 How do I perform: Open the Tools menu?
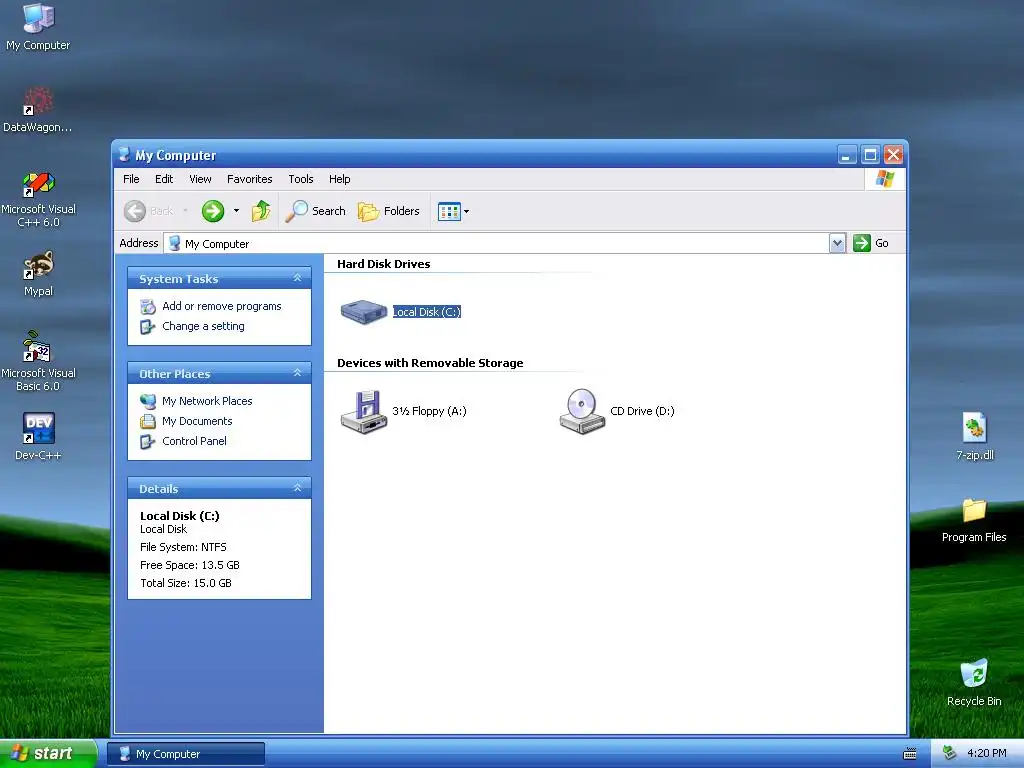[301, 179]
